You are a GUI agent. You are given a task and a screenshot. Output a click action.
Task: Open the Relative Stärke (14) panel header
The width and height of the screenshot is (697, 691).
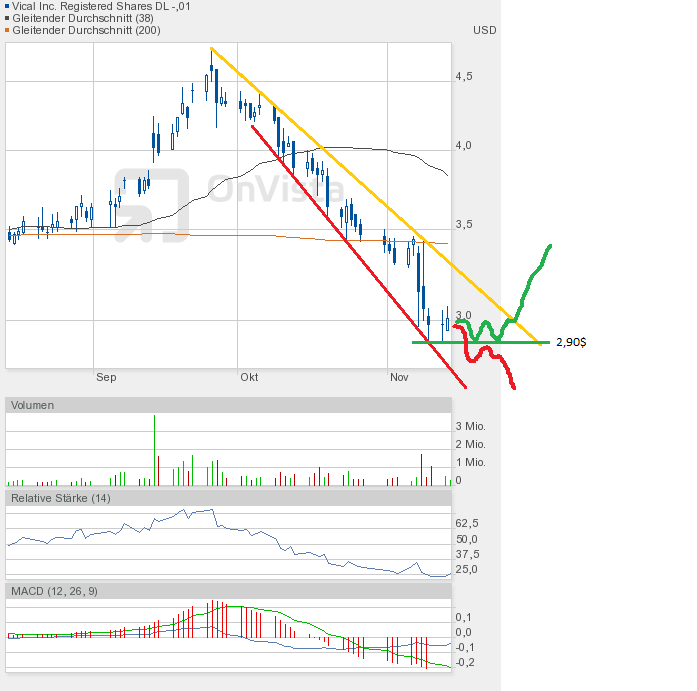pos(60,498)
